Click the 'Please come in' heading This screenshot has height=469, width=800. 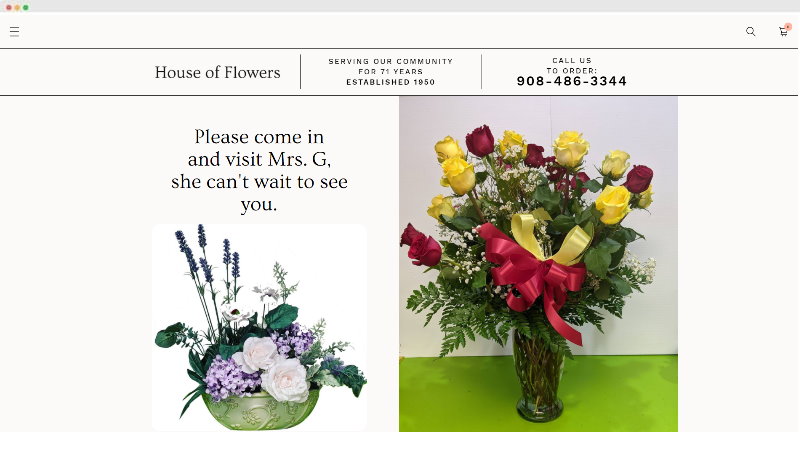(x=259, y=137)
